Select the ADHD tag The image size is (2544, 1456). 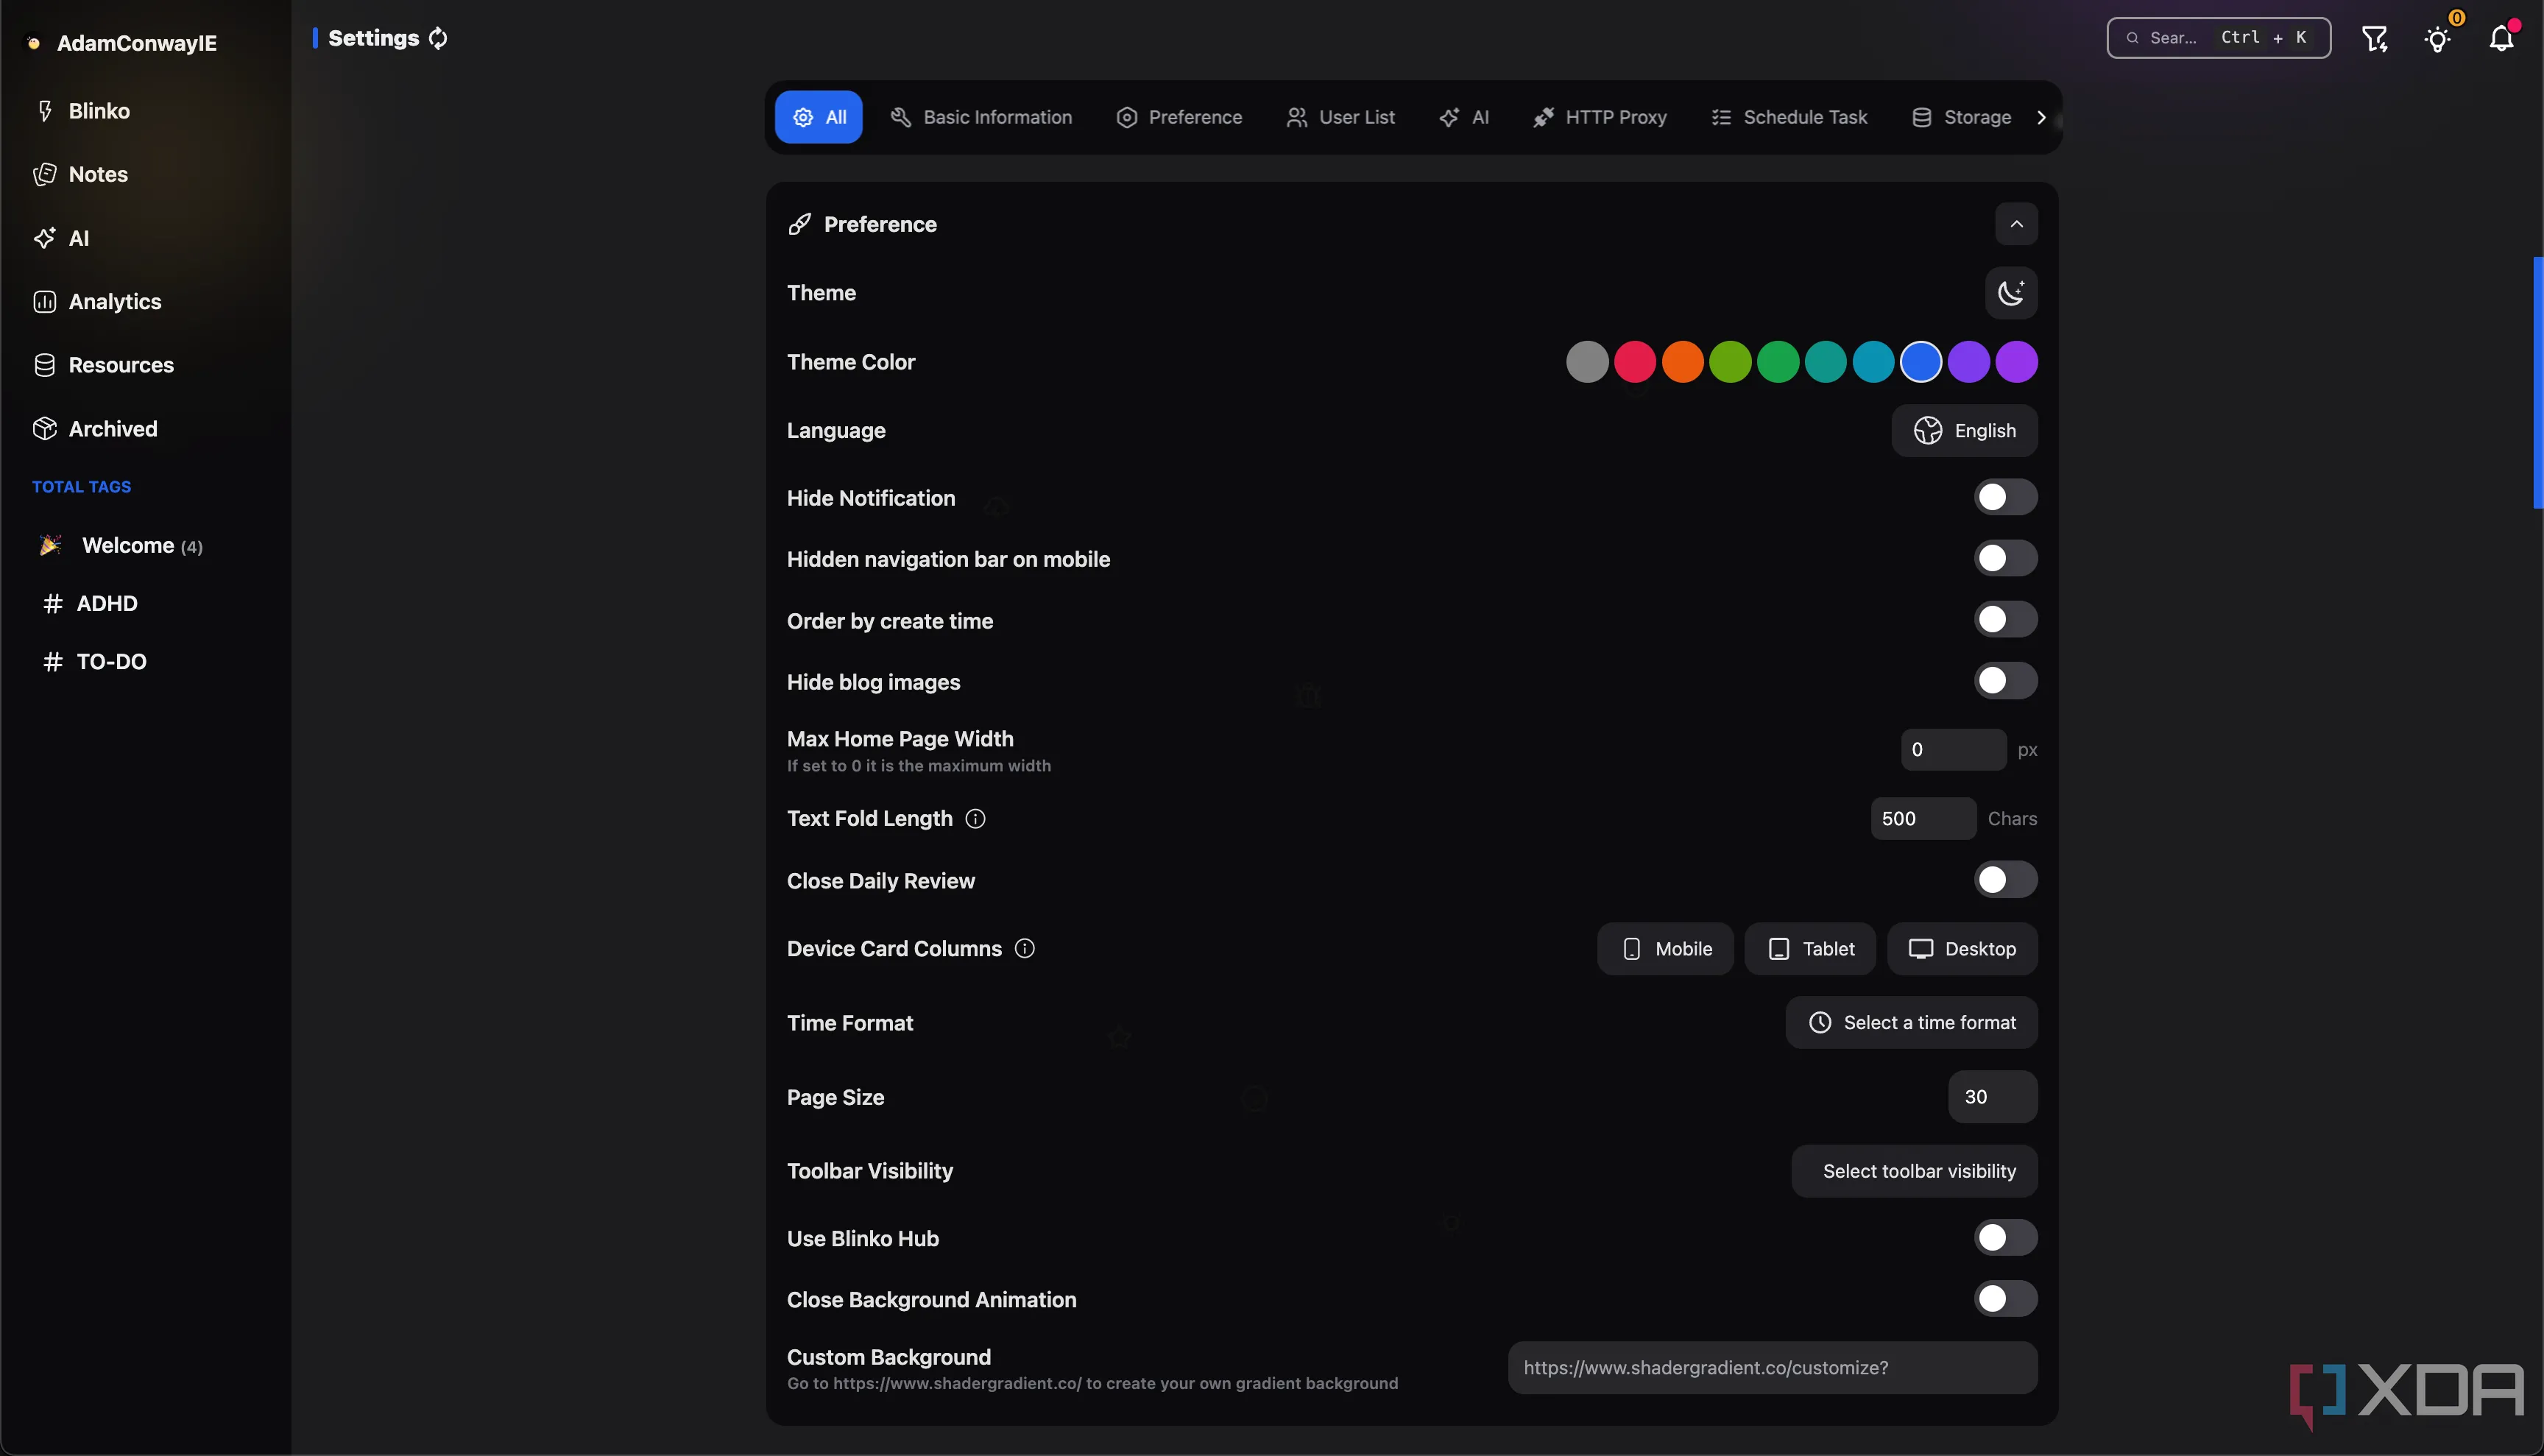pyautogui.click(x=92, y=604)
